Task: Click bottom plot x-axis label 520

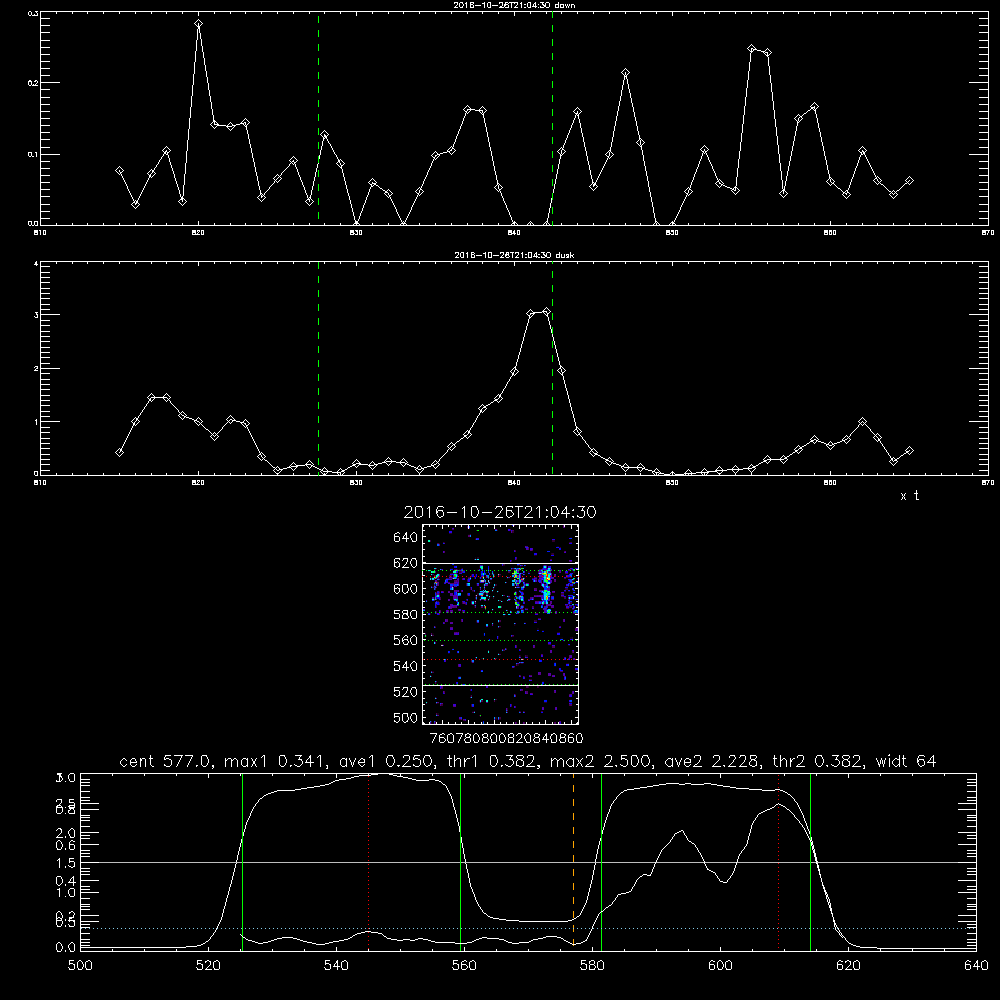Action: [x=208, y=966]
